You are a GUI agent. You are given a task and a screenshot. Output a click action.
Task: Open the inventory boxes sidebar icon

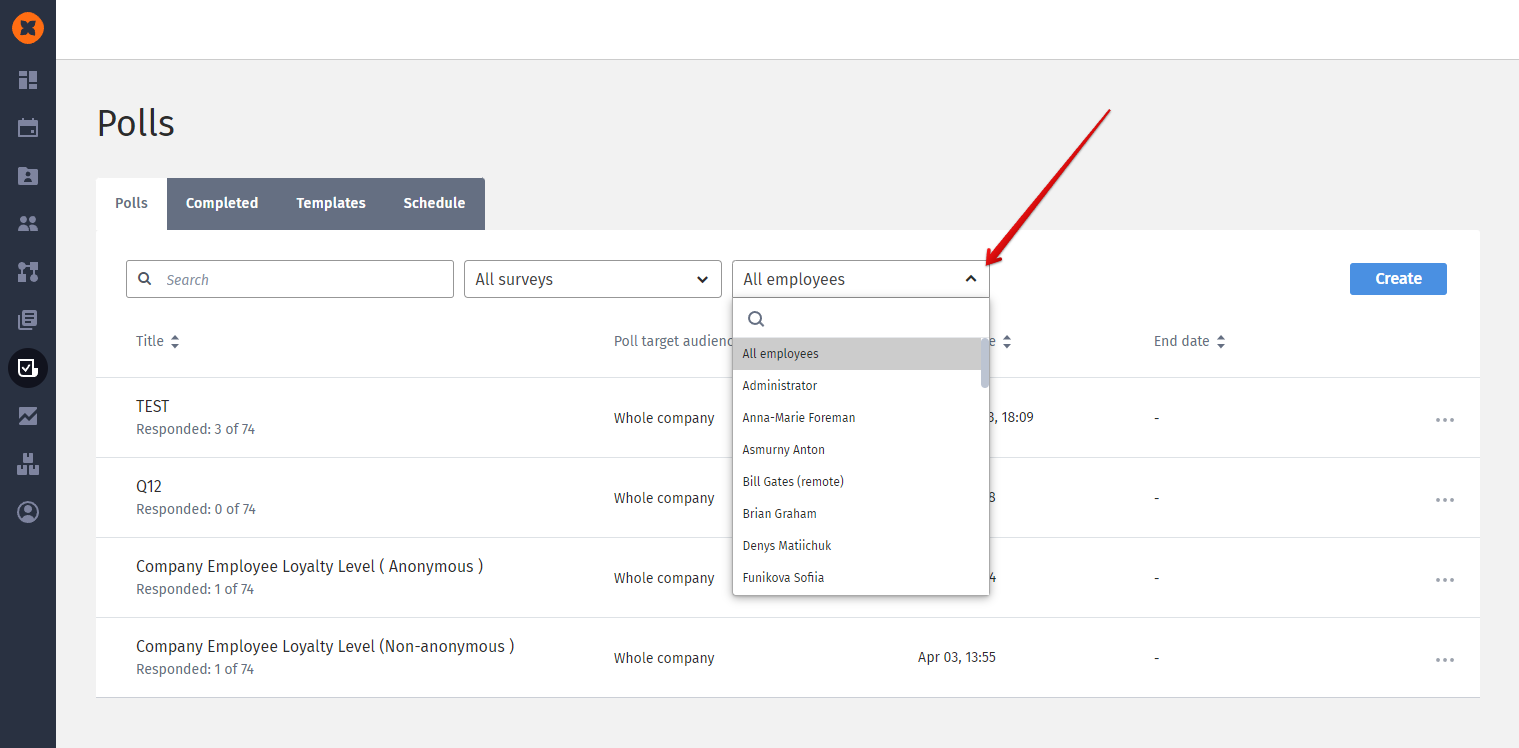tap(28, 464)
